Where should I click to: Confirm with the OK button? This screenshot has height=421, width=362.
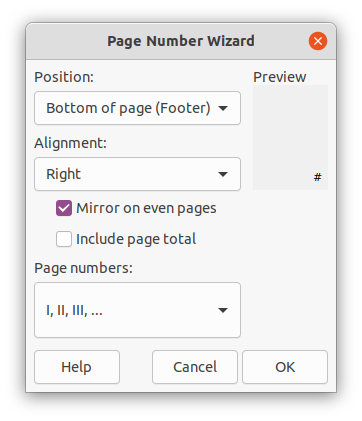pos(285,367)
